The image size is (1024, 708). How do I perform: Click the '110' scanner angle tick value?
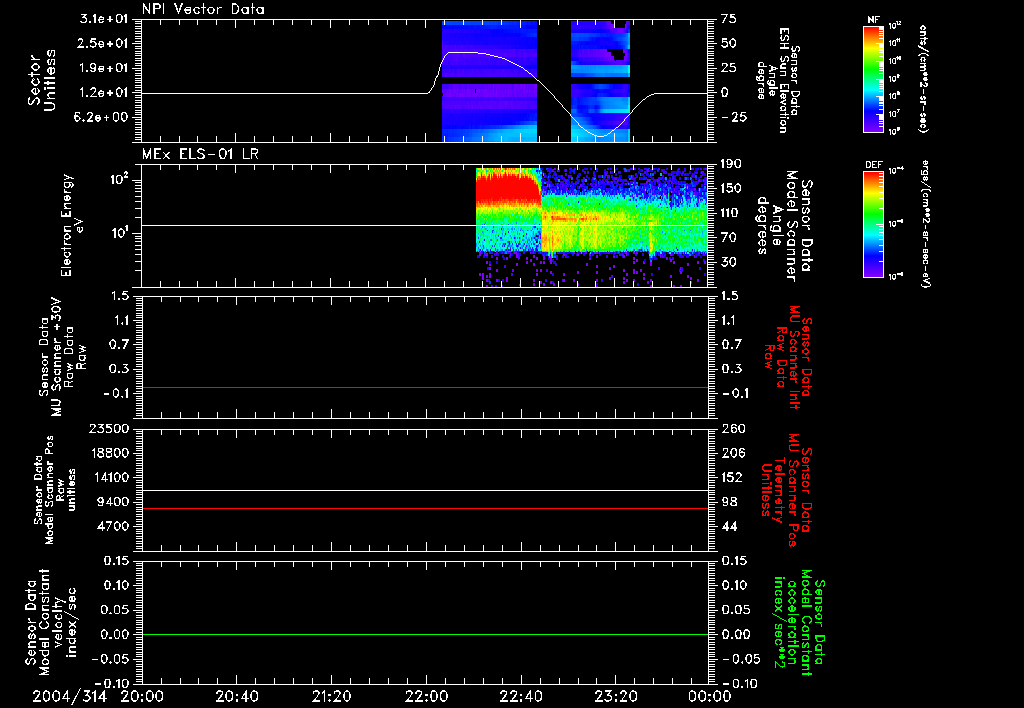[x=731, y=213]
